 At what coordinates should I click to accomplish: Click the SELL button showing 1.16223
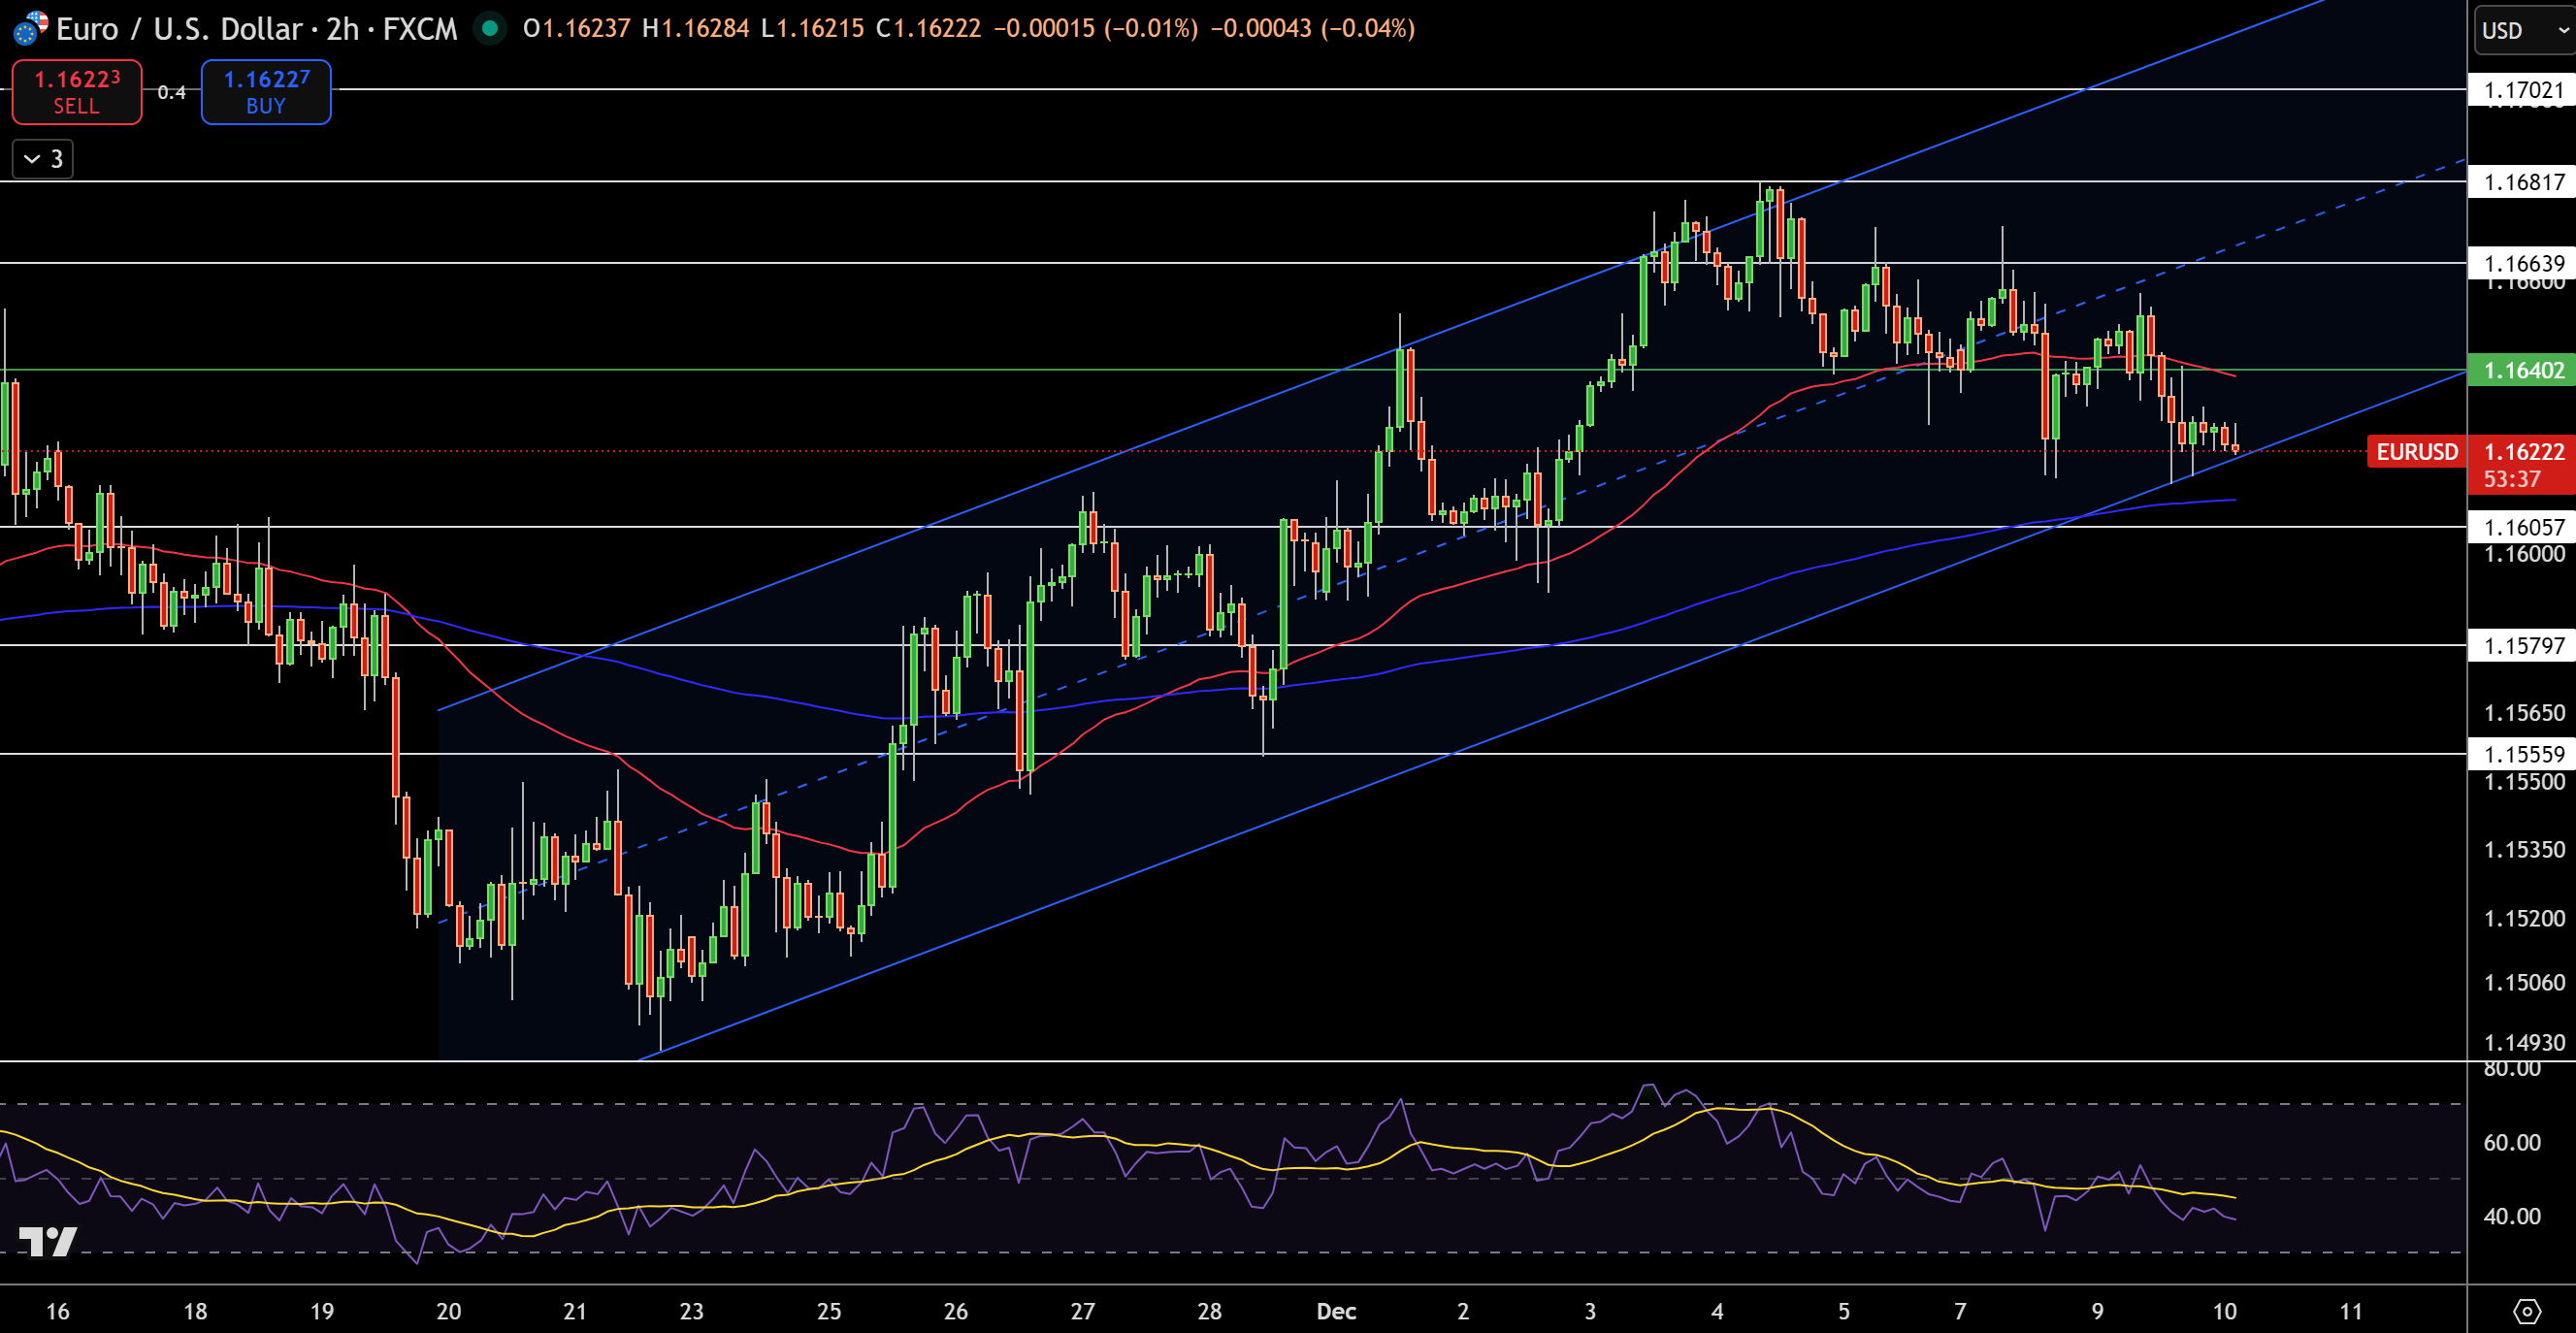77,91
